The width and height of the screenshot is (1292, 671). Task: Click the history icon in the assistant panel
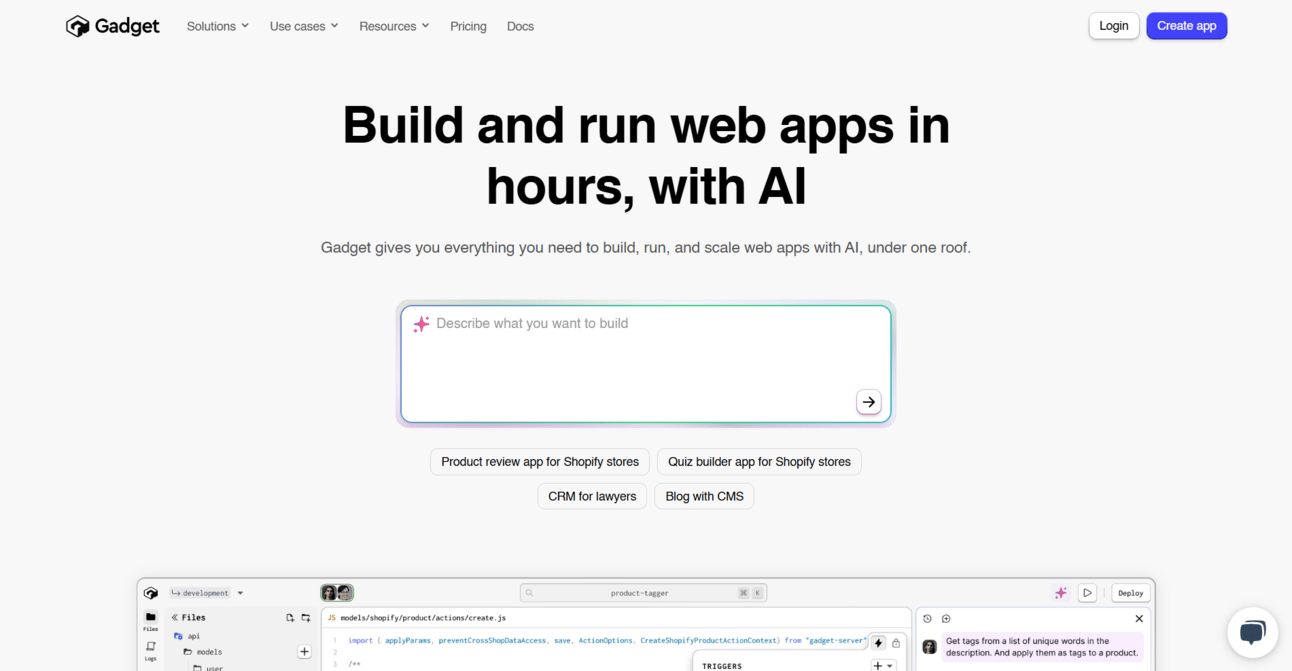(x=927, y=619)
